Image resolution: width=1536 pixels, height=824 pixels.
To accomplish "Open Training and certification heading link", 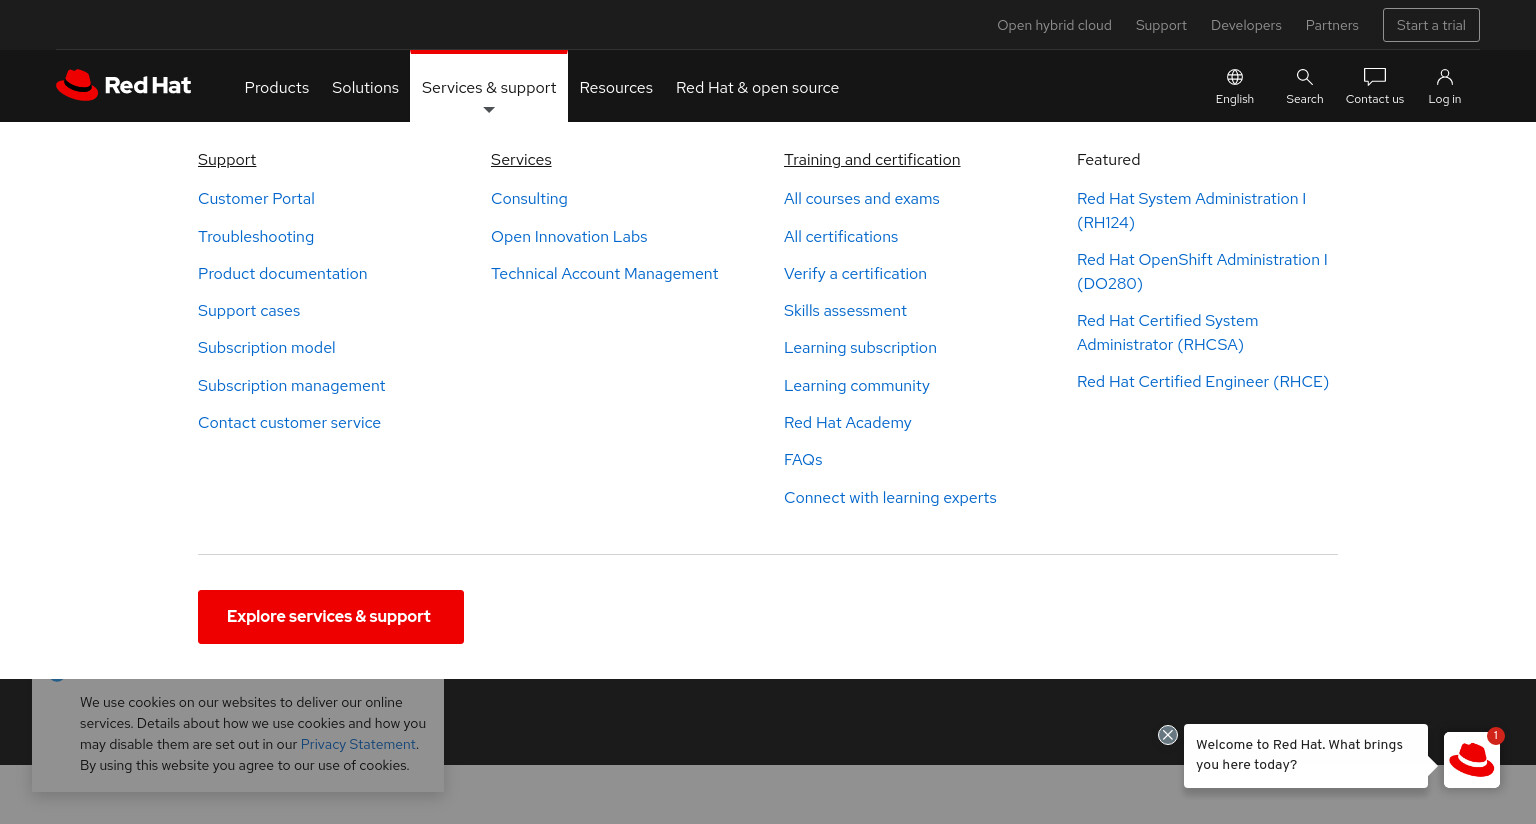I will 872,159.
